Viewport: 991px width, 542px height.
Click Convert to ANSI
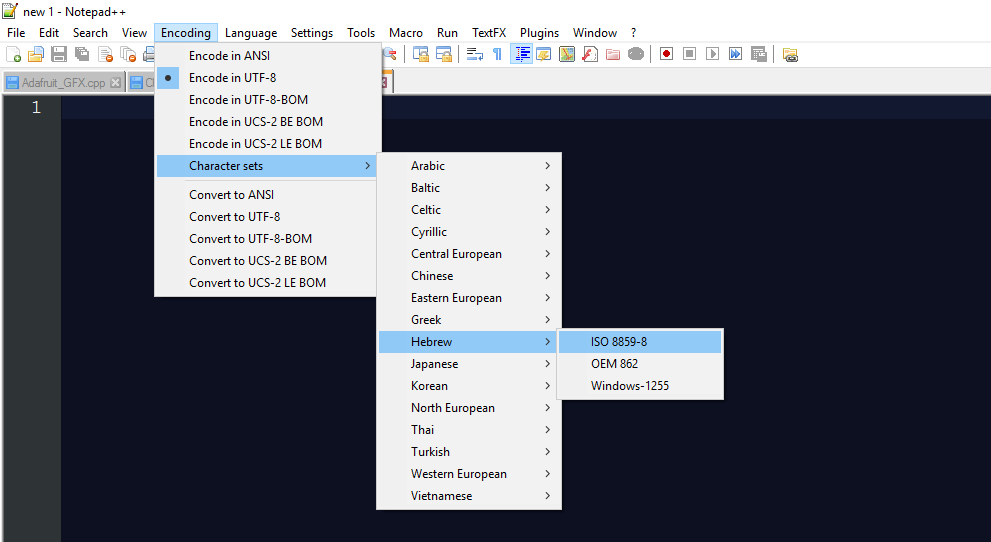(x=267, y=195)
